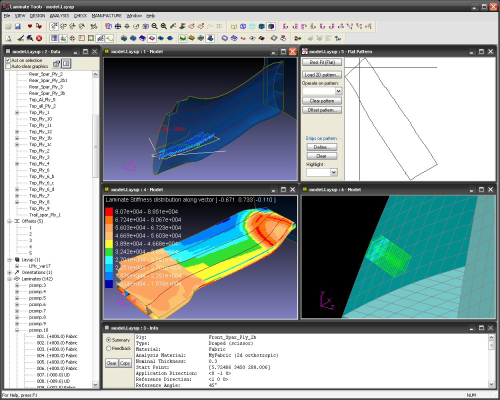Click the Copy button in Info panel
500x400 pixels.
(125, 363)
